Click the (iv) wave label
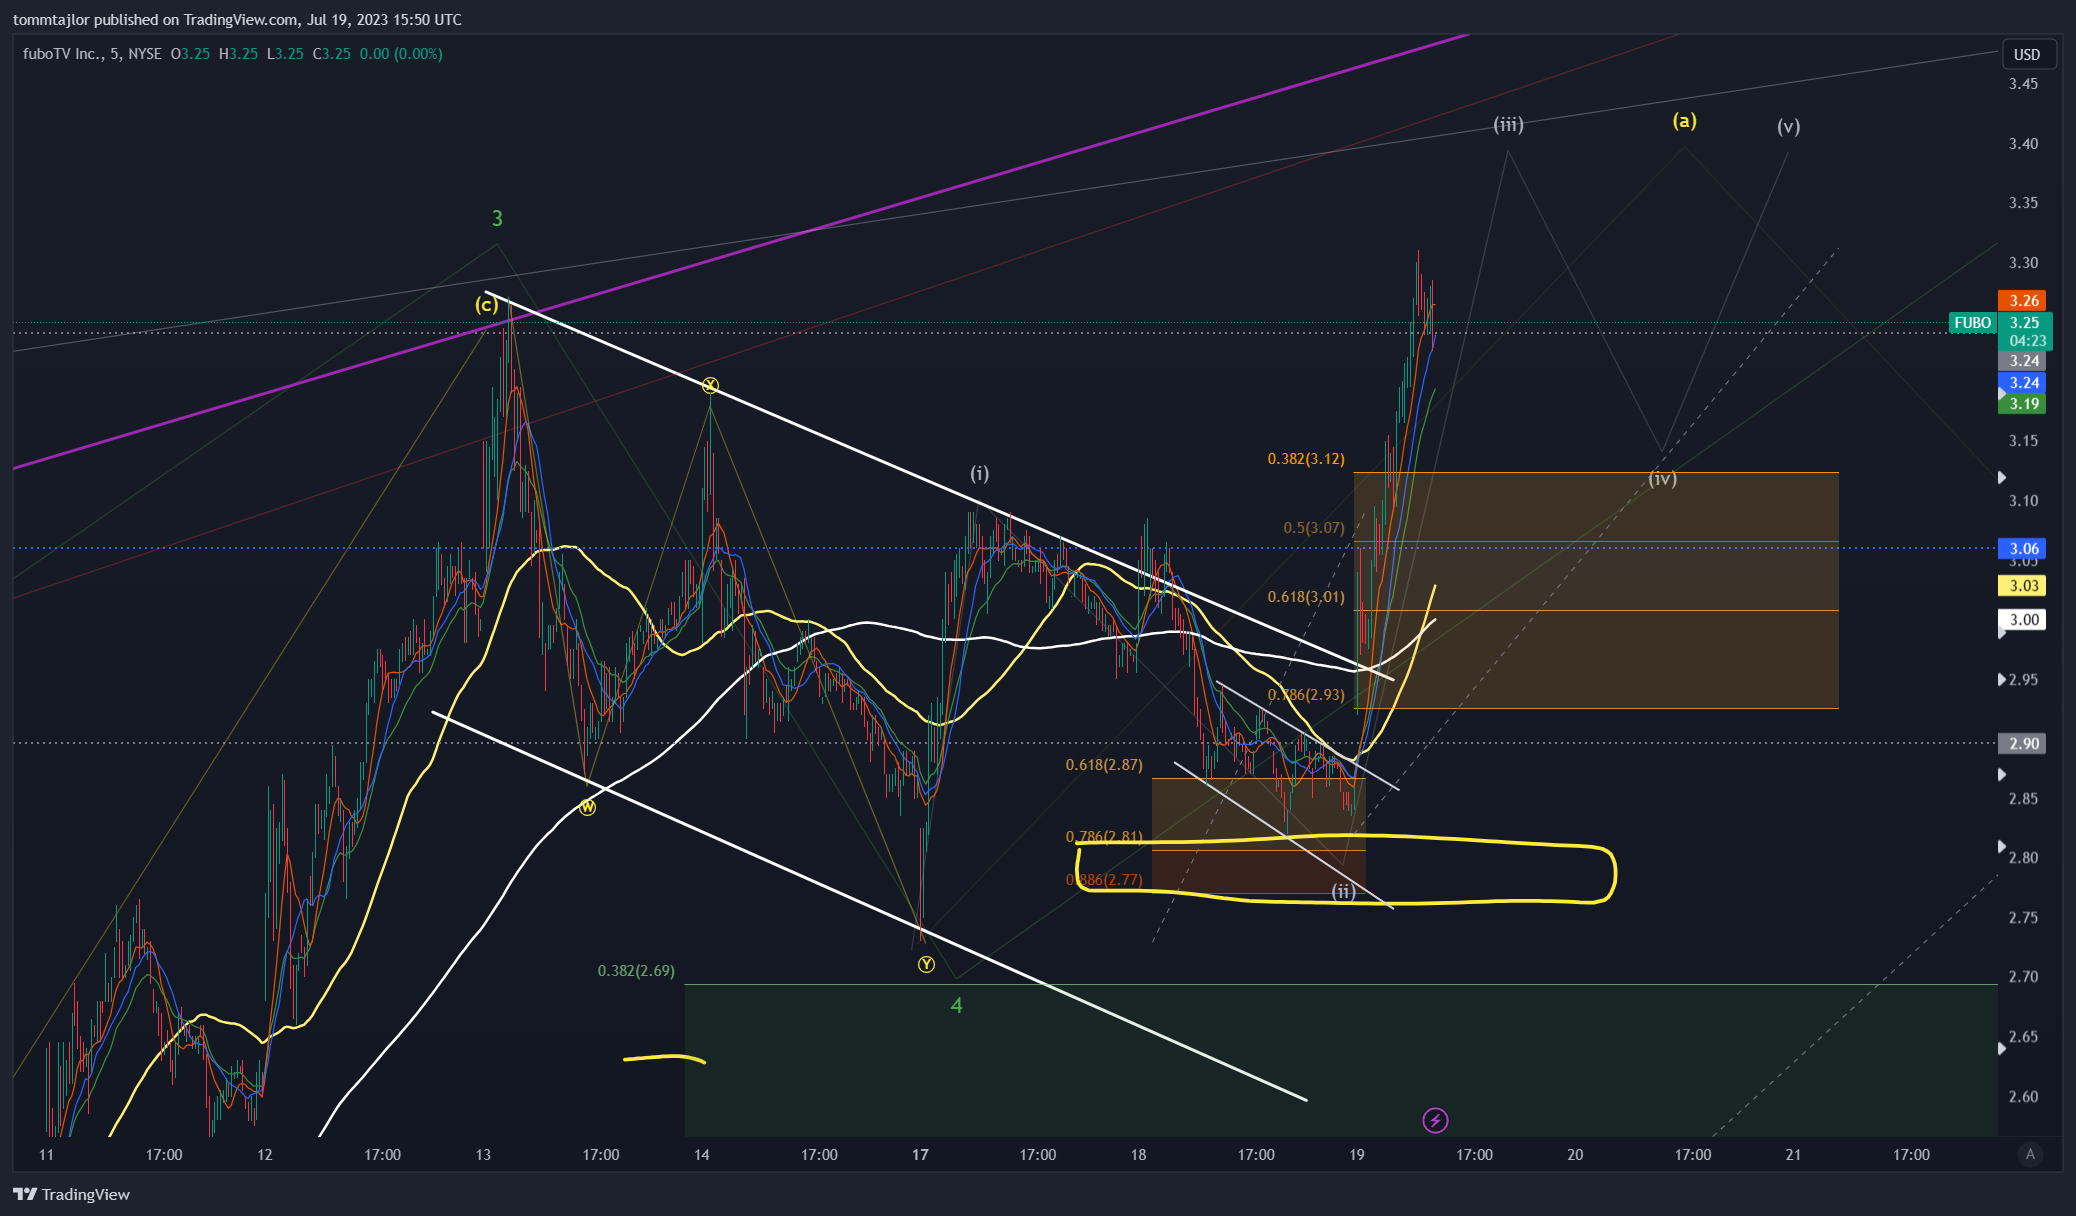This screenshot has width=2076, height=1216. 1662,479
